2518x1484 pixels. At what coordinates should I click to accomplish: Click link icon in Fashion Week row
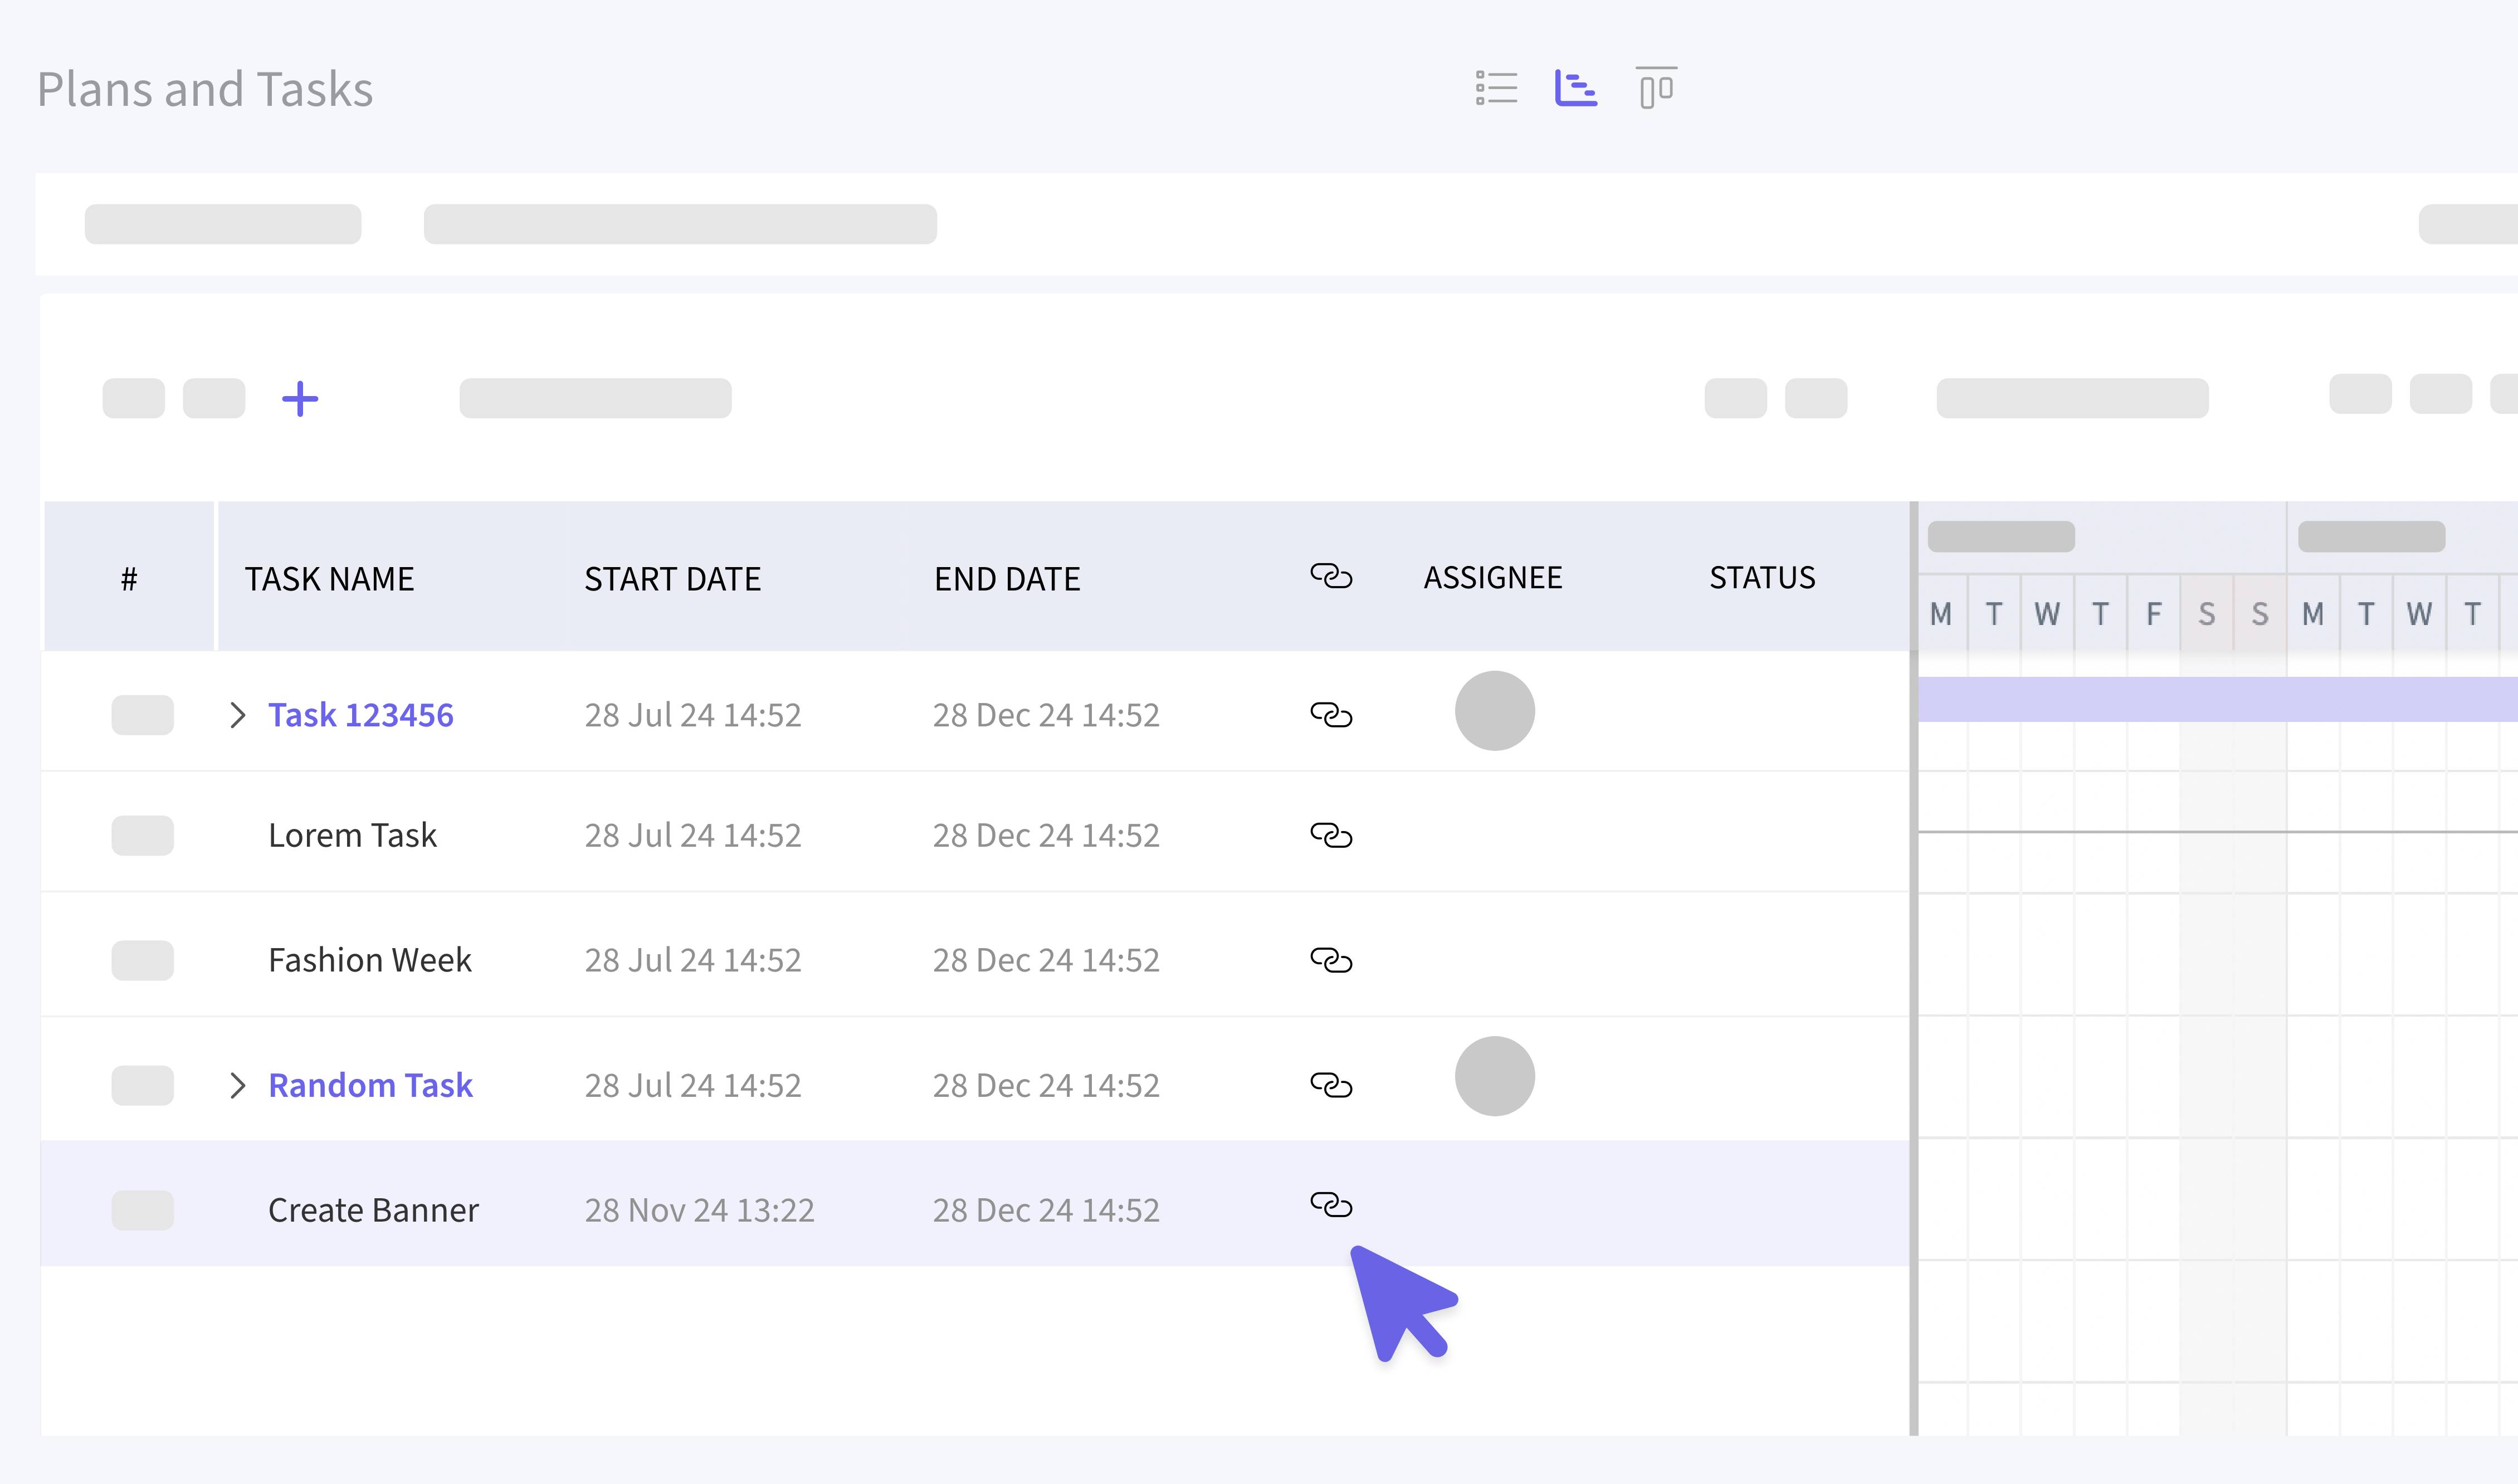pos(1330,960)
